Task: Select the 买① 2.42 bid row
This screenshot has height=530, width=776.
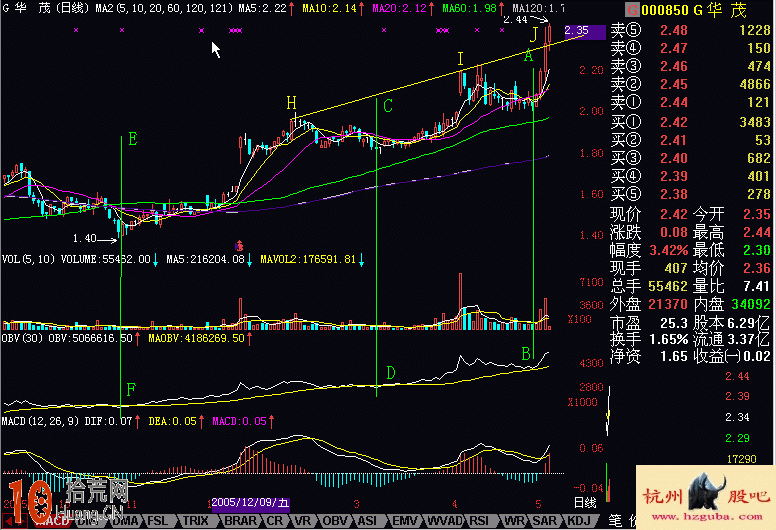Action: click(690, 122)
